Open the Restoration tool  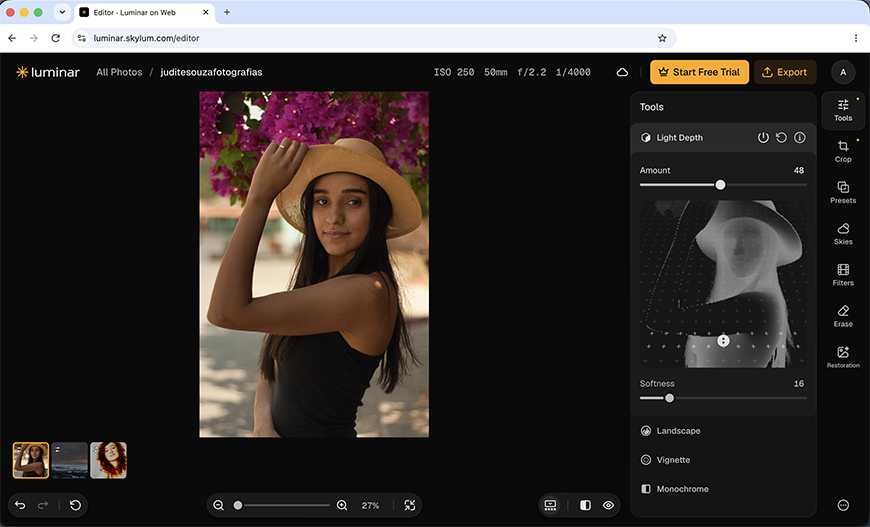(x=843, y=357)
